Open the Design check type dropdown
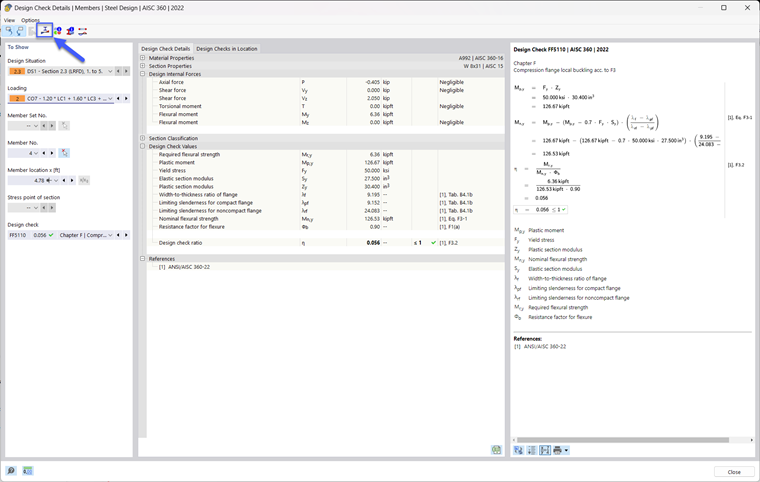The image size is (760, 482). pos(110,235)
